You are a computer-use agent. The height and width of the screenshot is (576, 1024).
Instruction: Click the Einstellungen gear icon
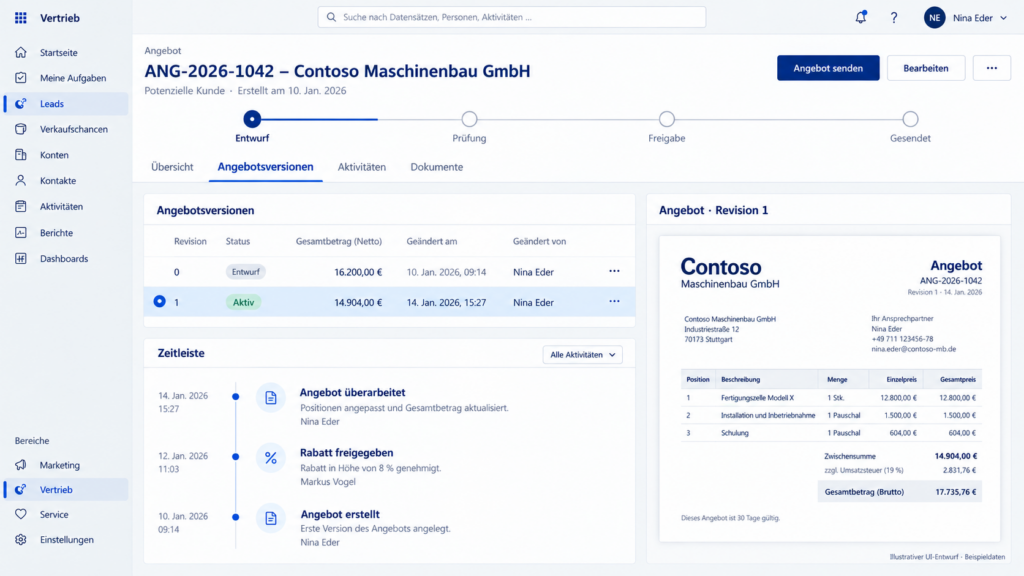pyautogui.click(x=21, y=539)
